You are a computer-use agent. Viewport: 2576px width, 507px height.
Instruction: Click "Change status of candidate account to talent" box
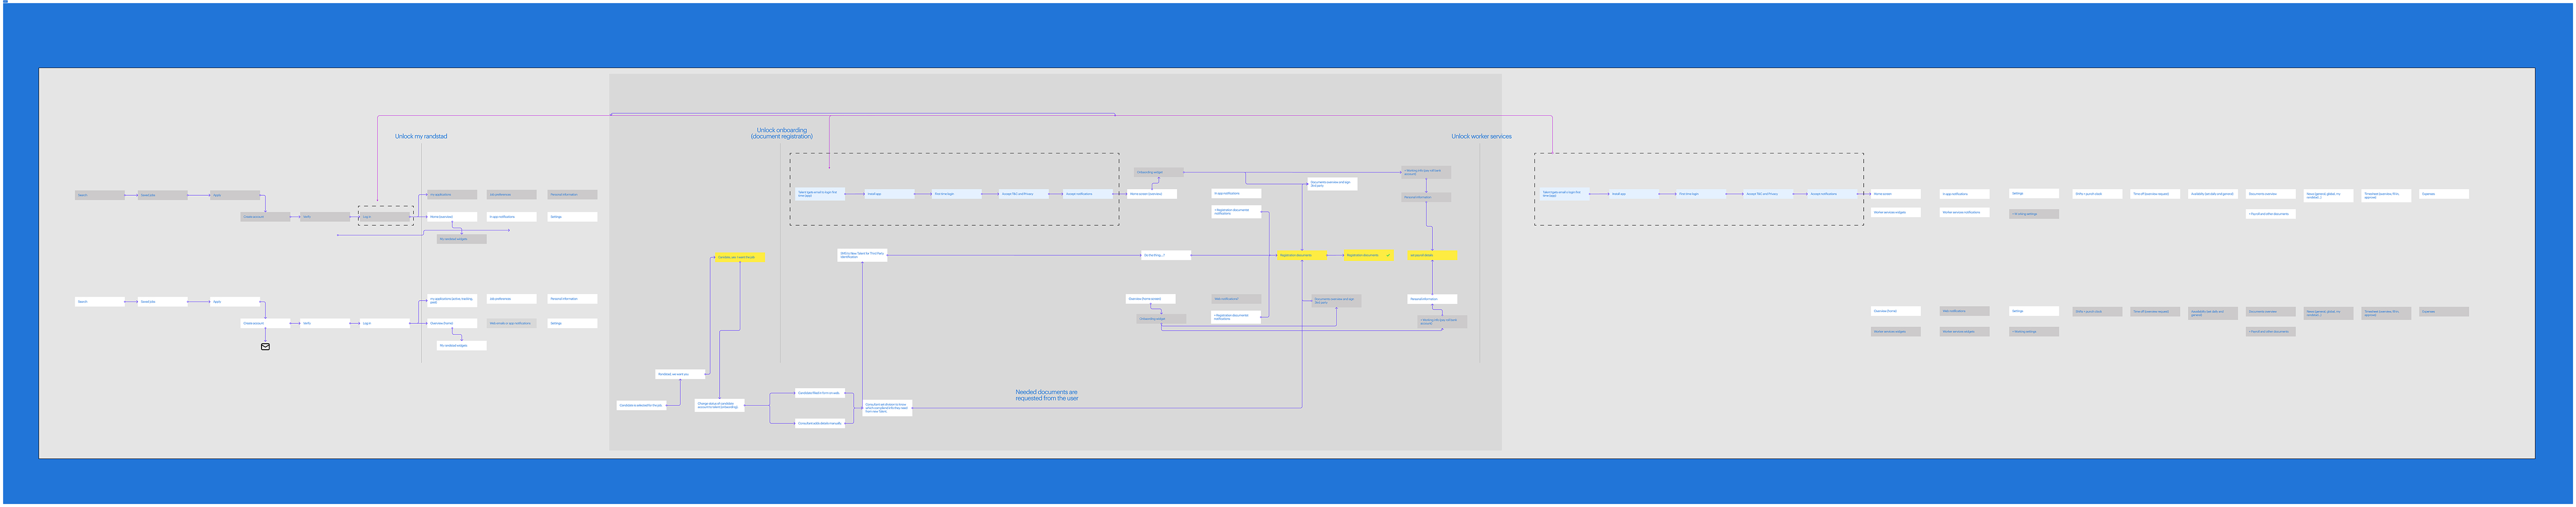point(720,405)
